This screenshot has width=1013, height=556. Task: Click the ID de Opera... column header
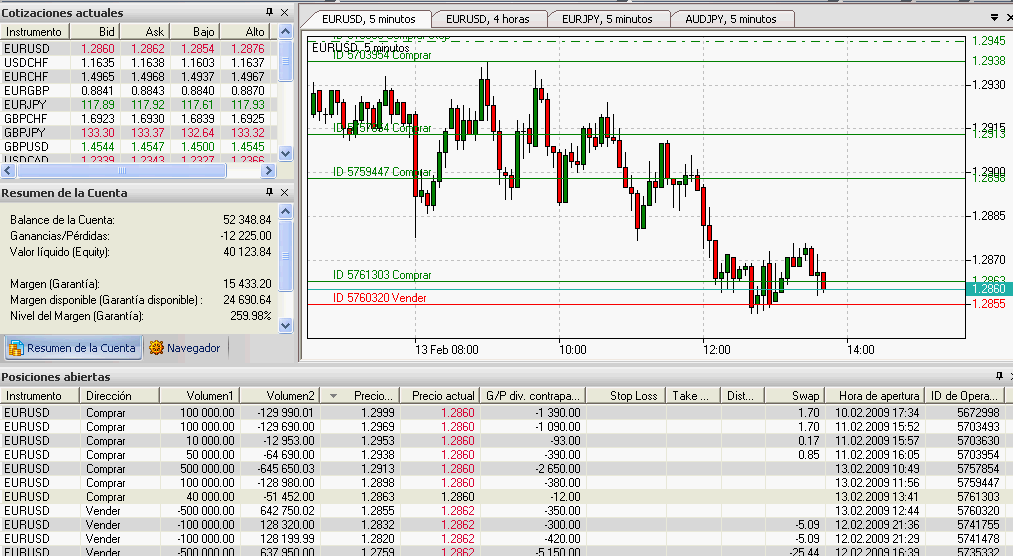click(965, 396)
